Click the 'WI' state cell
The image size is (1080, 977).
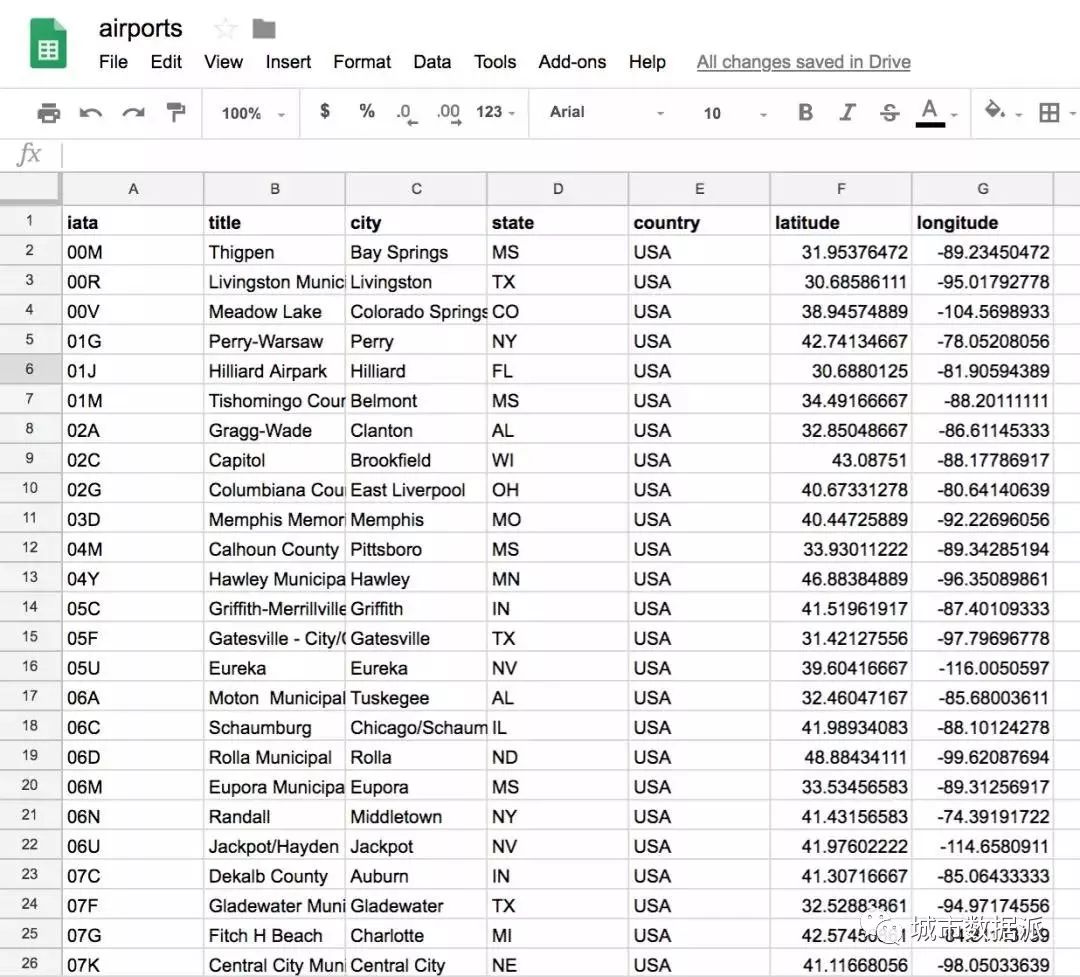pos(558,460)
